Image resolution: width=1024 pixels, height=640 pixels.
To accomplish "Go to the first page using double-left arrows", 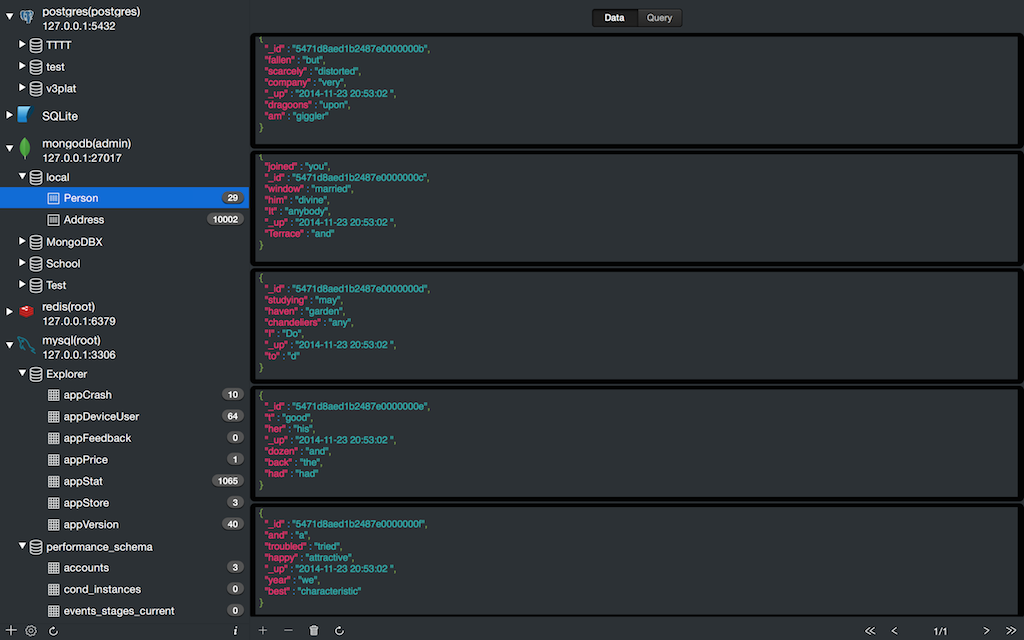I will pos(870,631).
